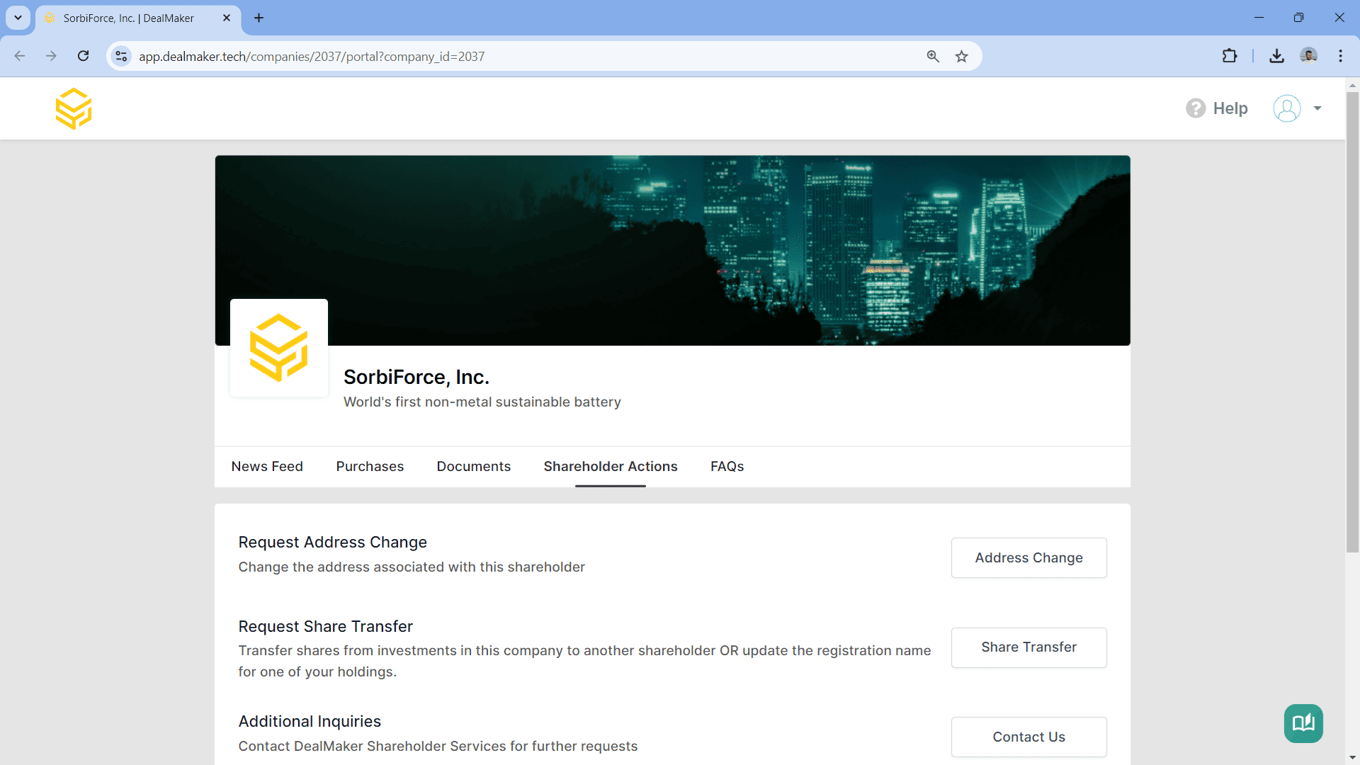The height and width of the screenshot is (765, 1360).
Task: Switch to the News Feed tab
Action: [267, 466]
